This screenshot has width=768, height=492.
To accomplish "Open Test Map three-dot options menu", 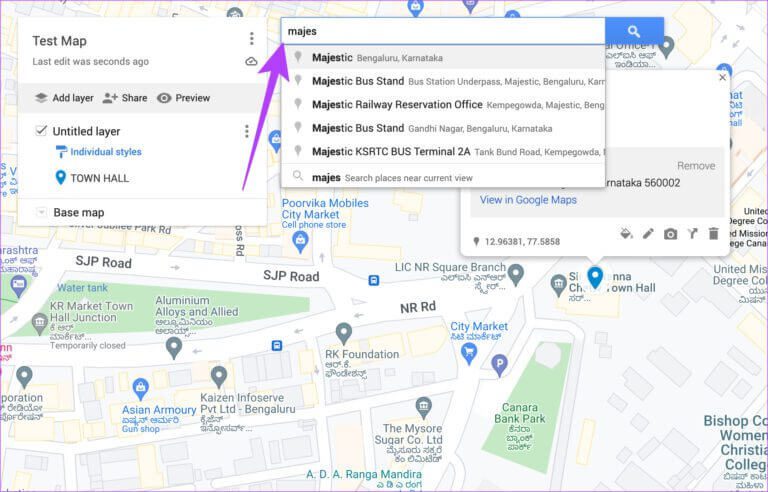I will click(x=251, y=39).
